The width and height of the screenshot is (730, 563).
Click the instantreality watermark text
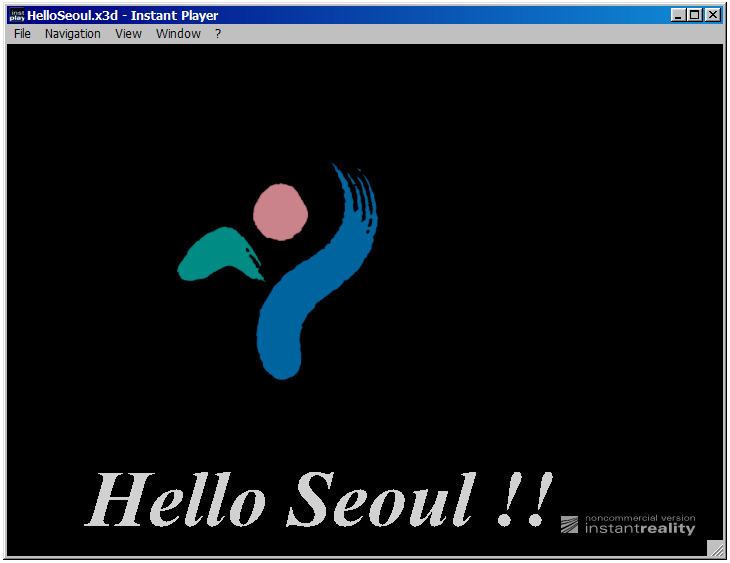point(640,529)
